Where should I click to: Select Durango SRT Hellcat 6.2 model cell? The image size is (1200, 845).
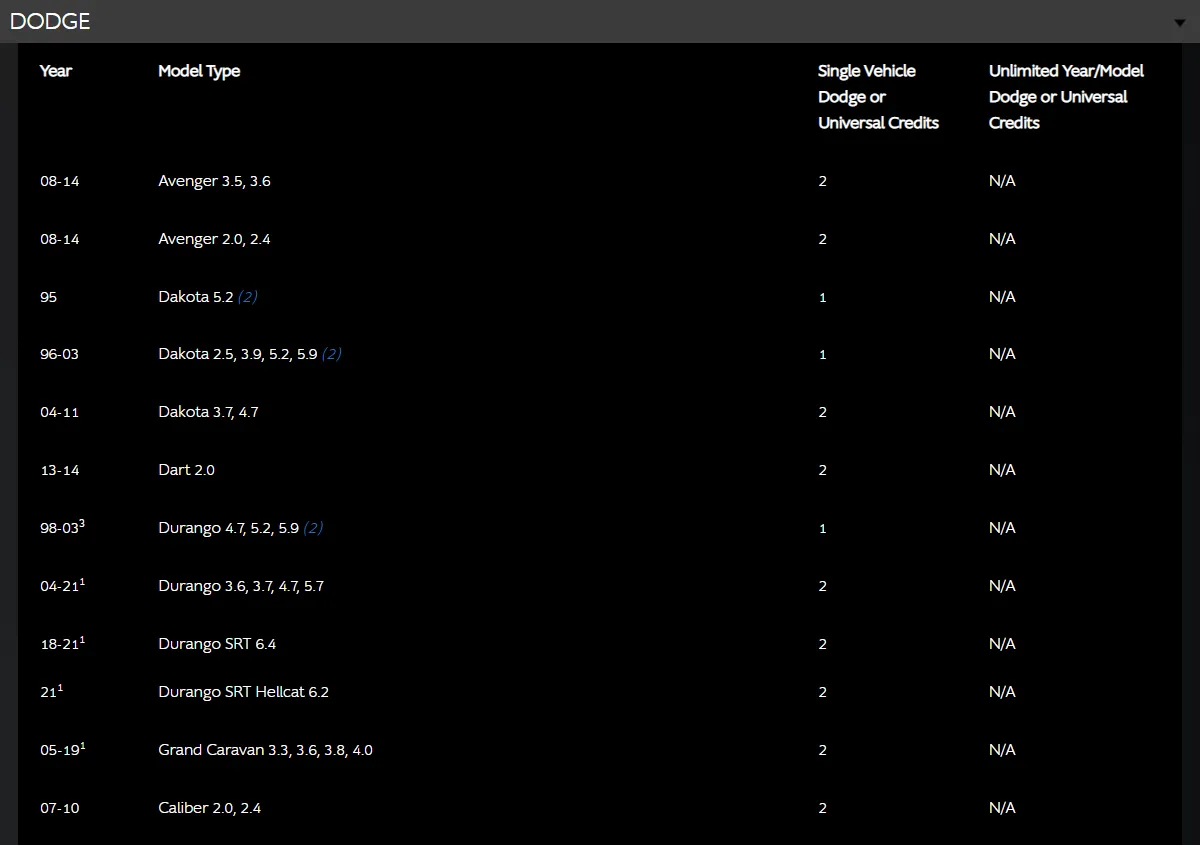(x=243, y=692)
